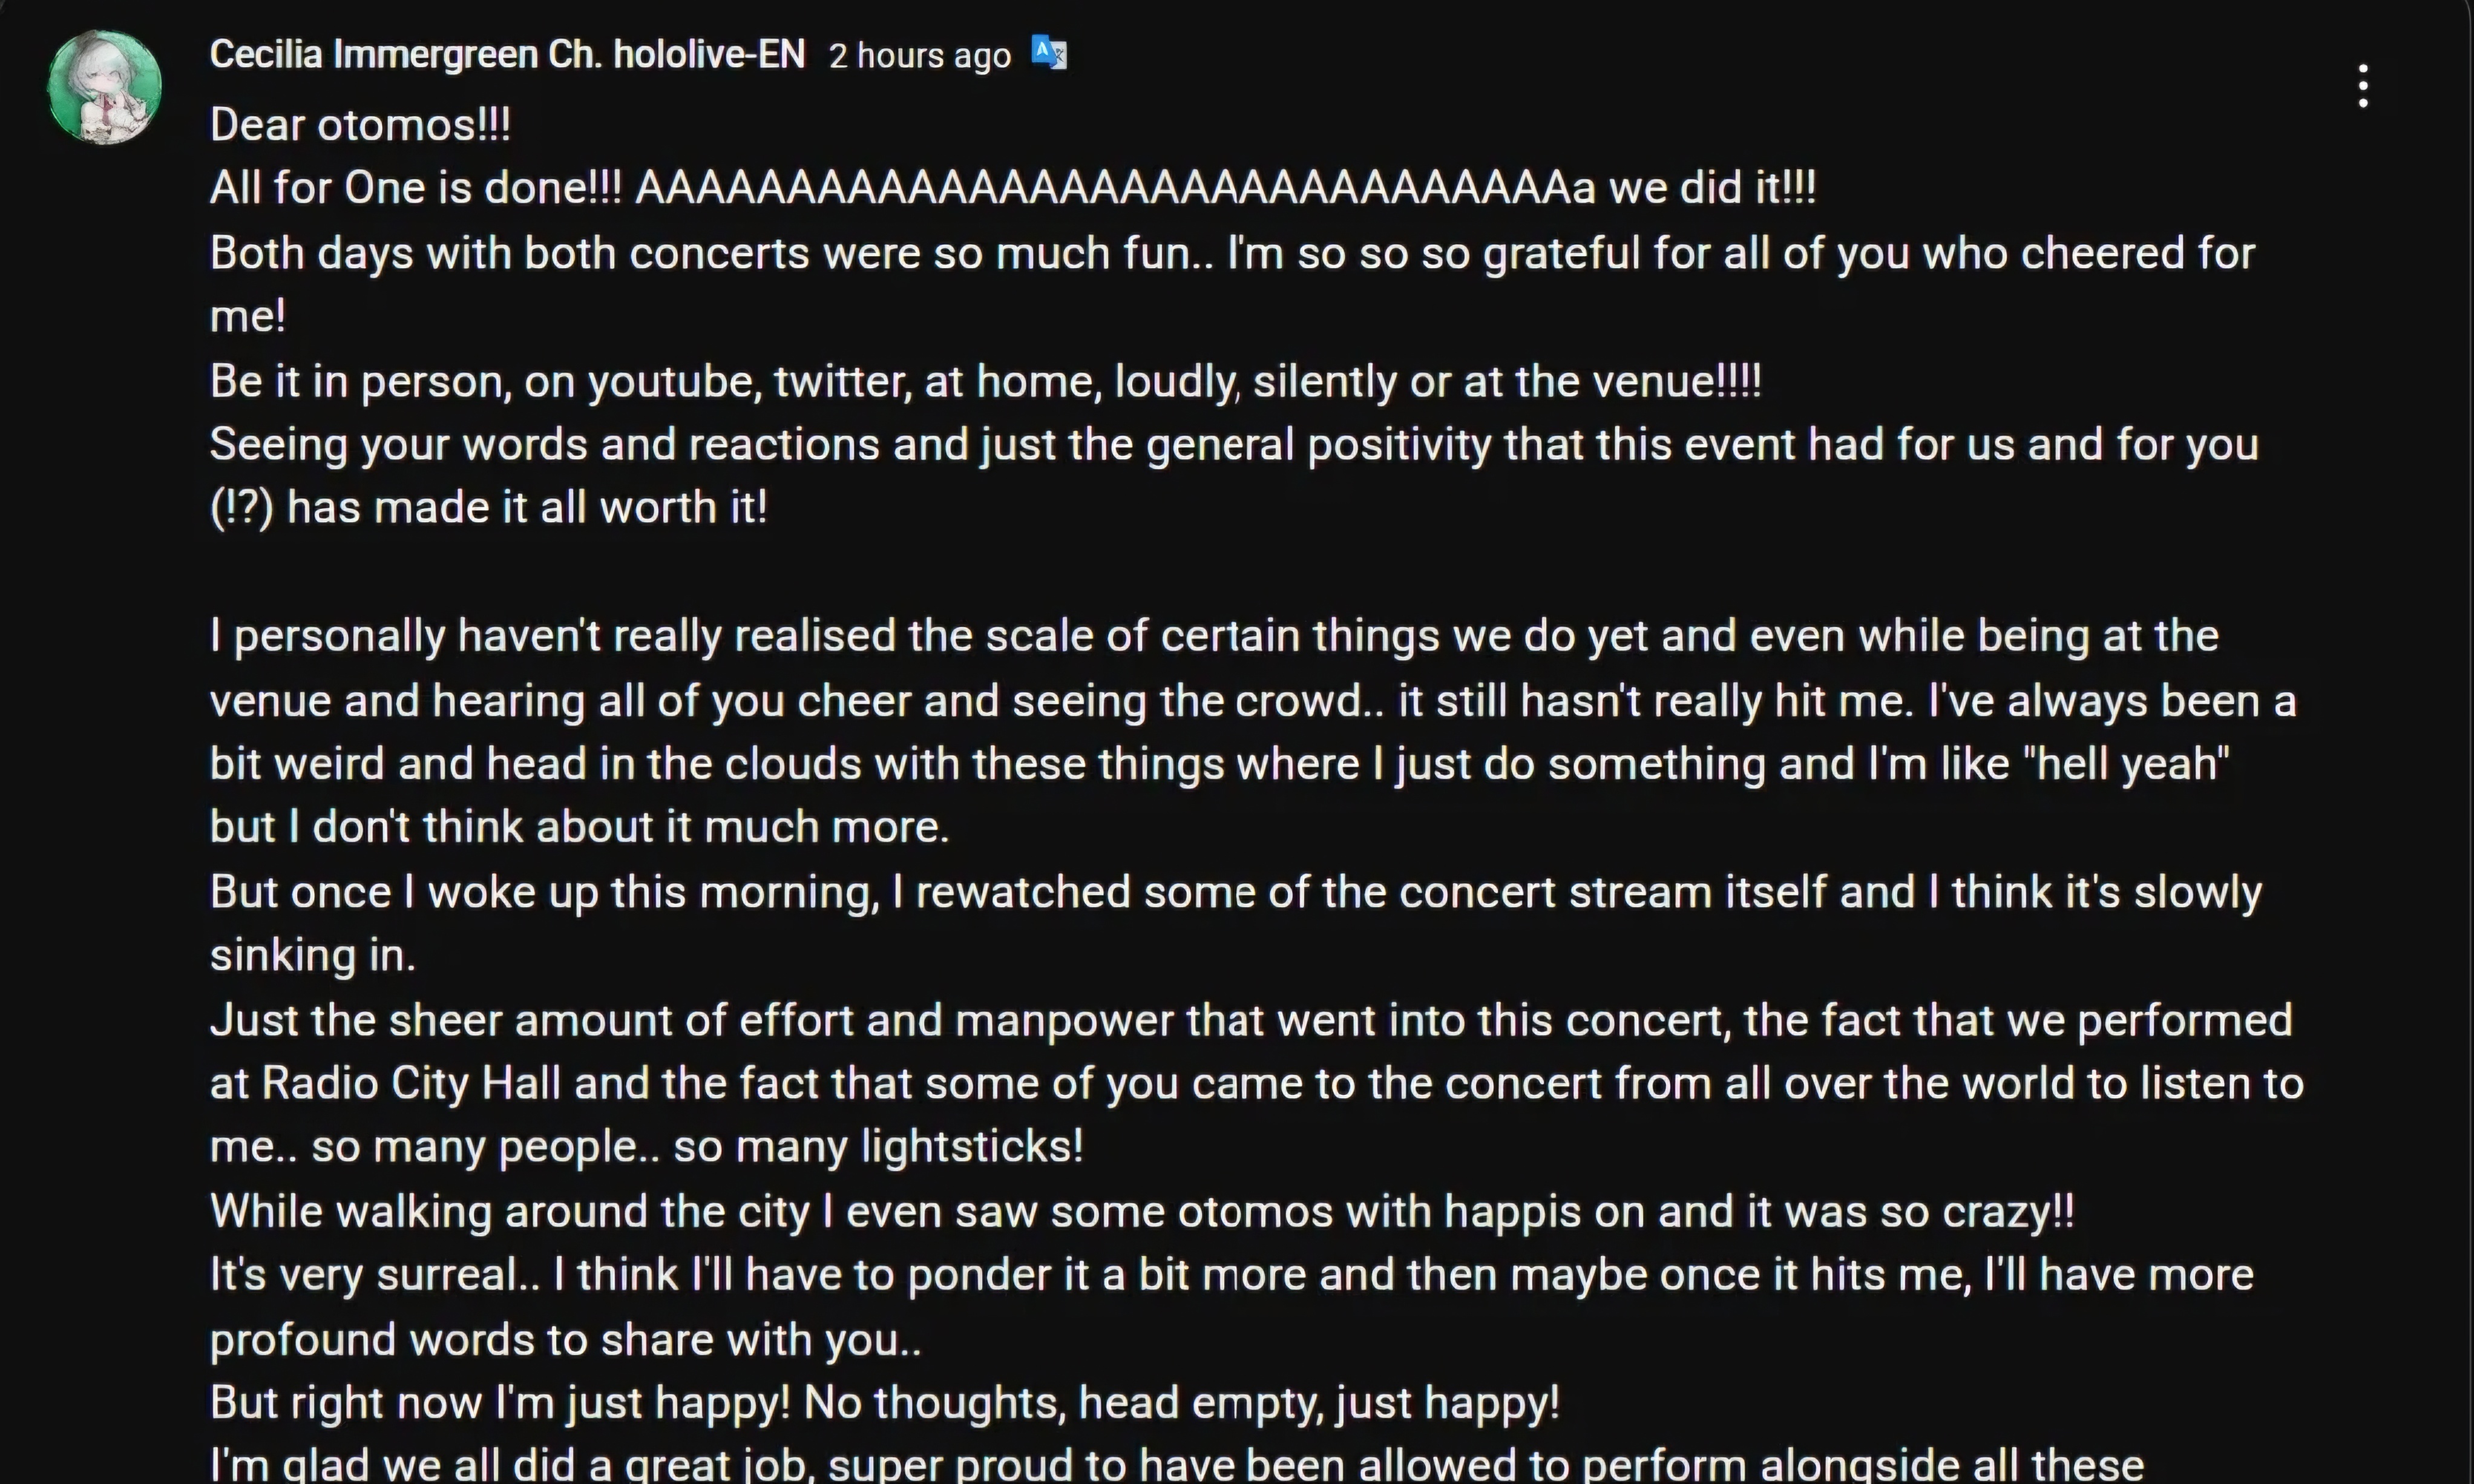Click the line "but I don't think about it much more."
2474x1484 pixels.
pyautogui.click(x=579, y=827)
